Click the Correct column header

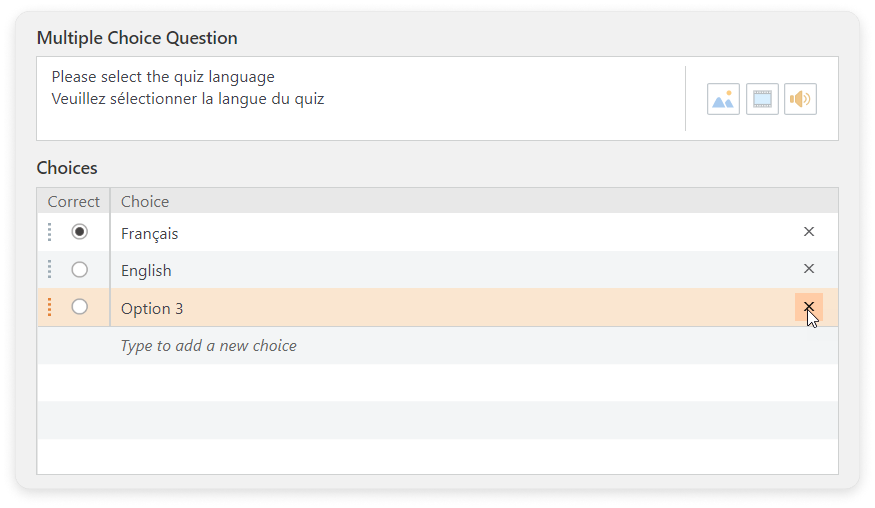[73, 201]
